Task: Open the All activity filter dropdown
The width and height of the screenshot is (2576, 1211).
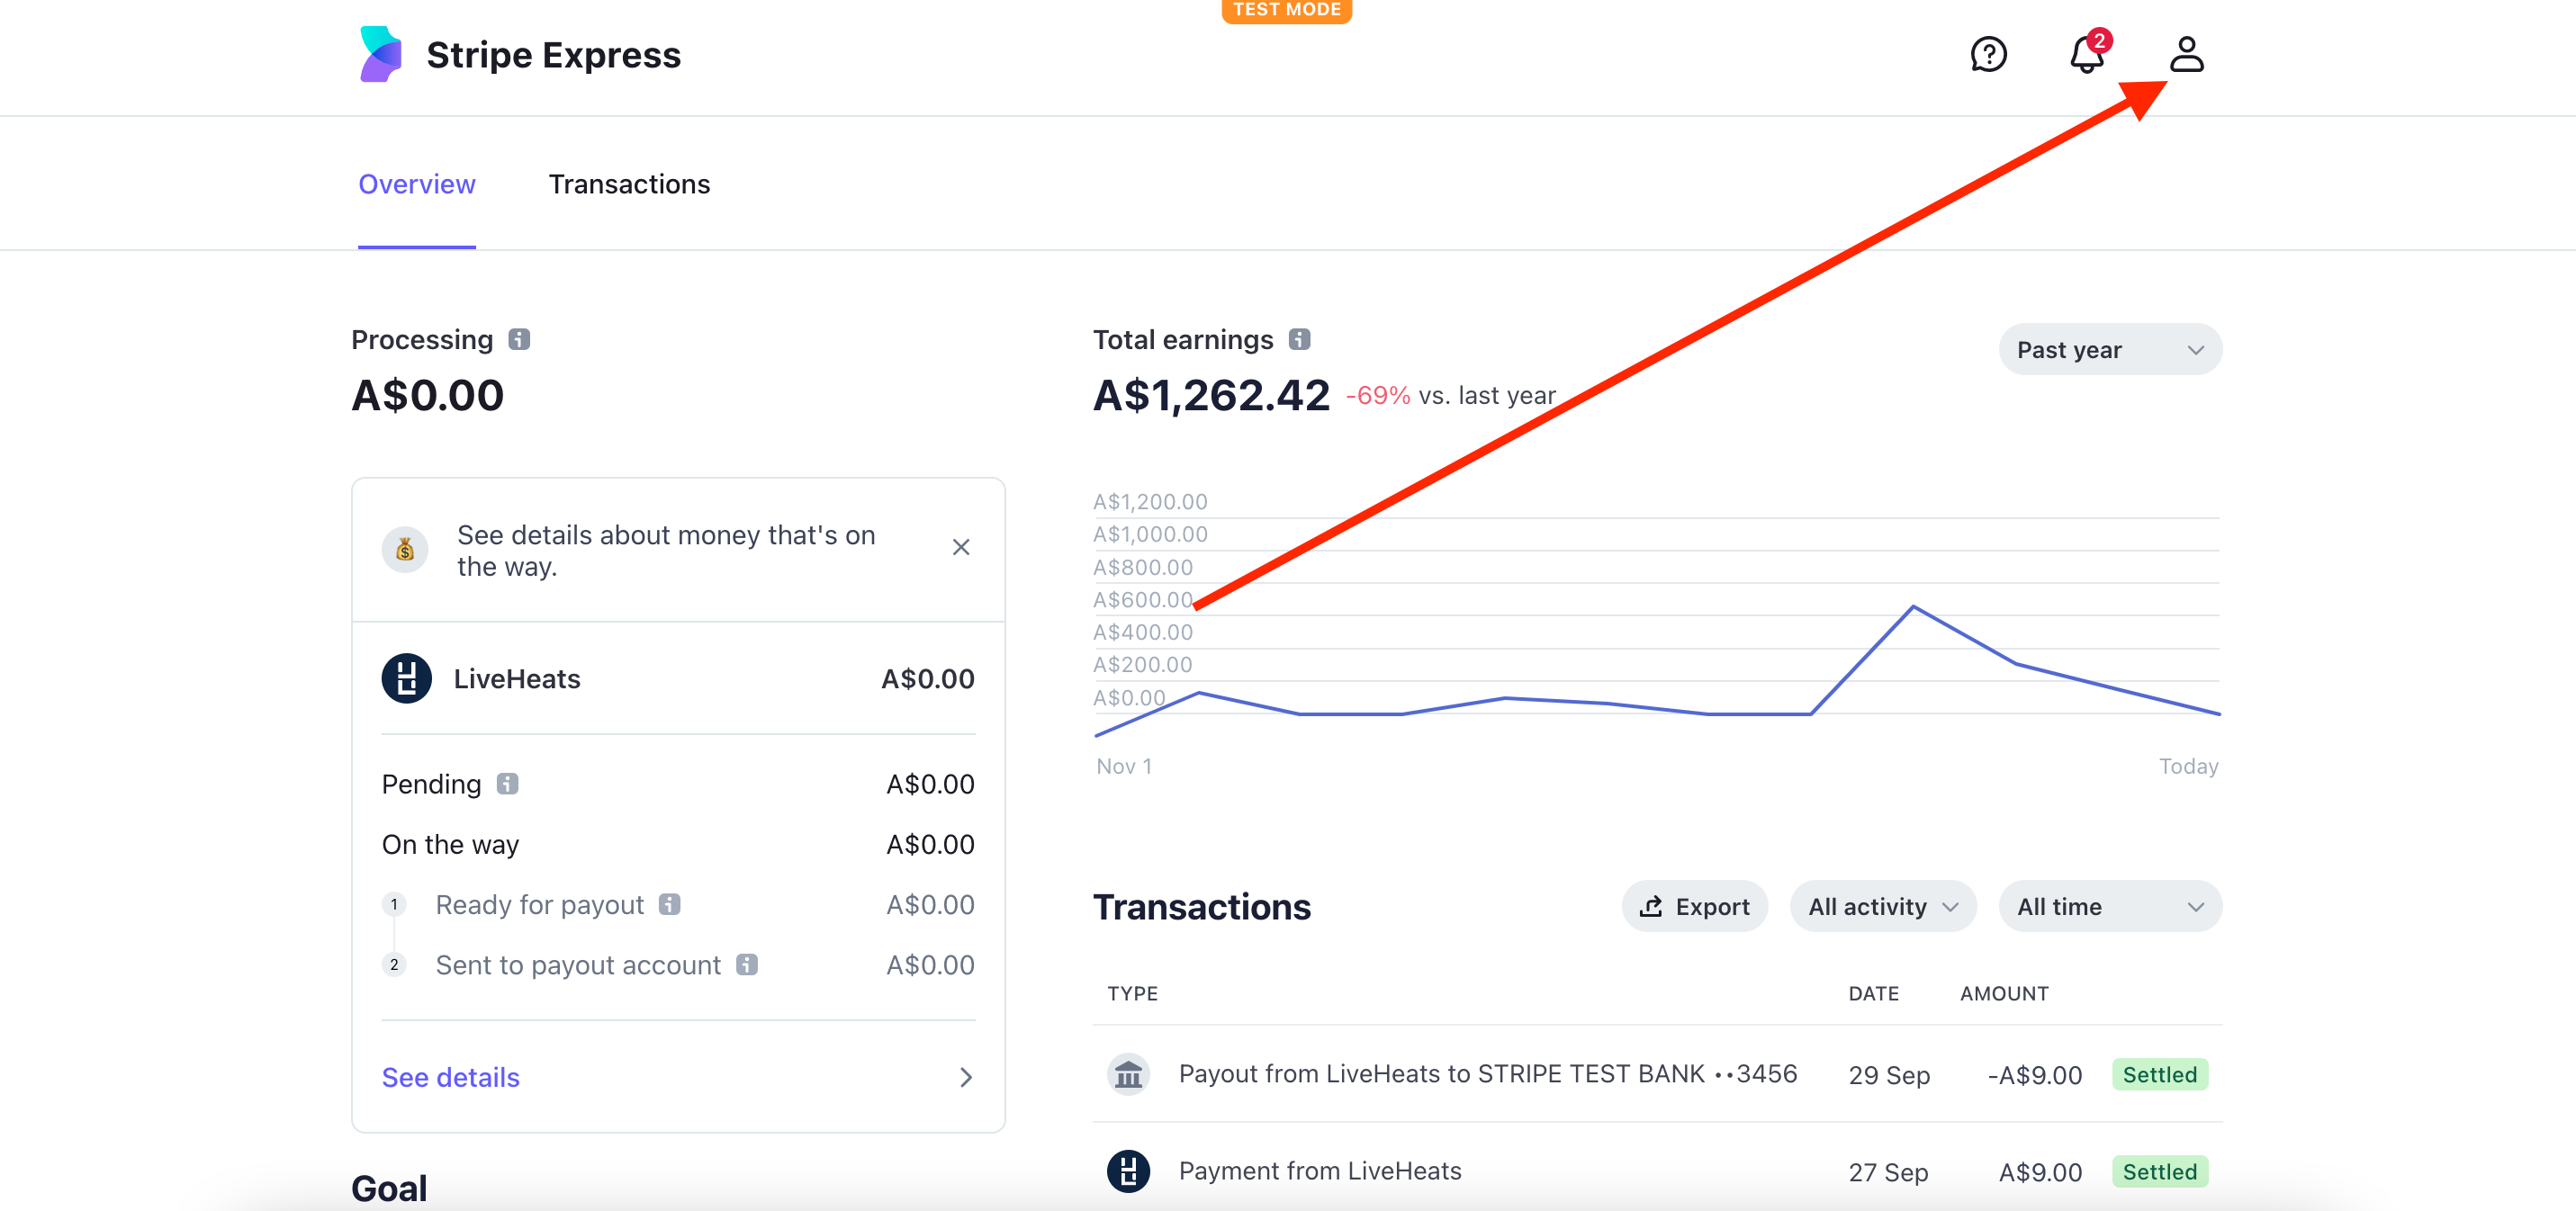Action: point(1883,906)
